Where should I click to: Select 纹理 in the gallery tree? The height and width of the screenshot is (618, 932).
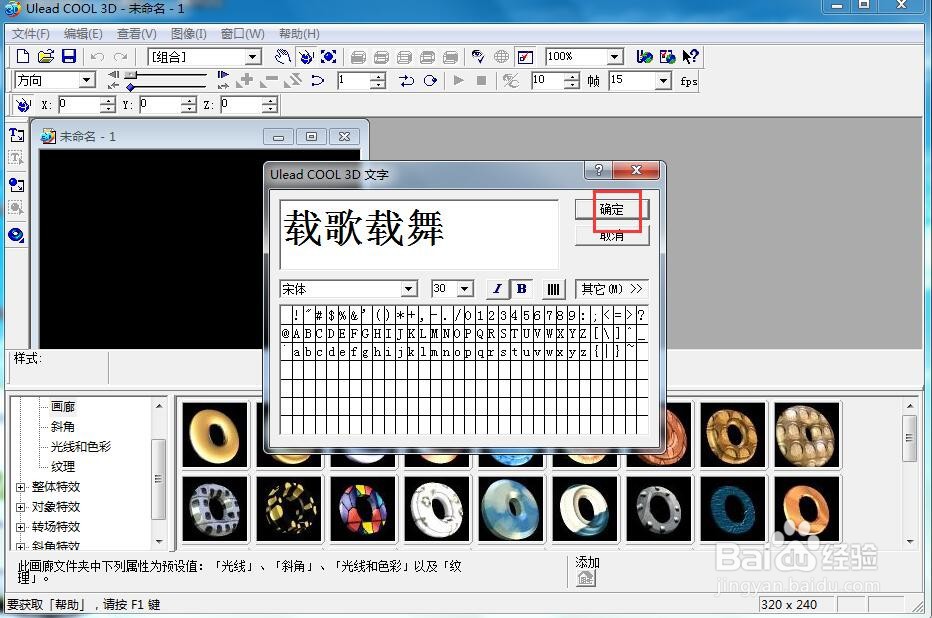(x=63, y=466)
